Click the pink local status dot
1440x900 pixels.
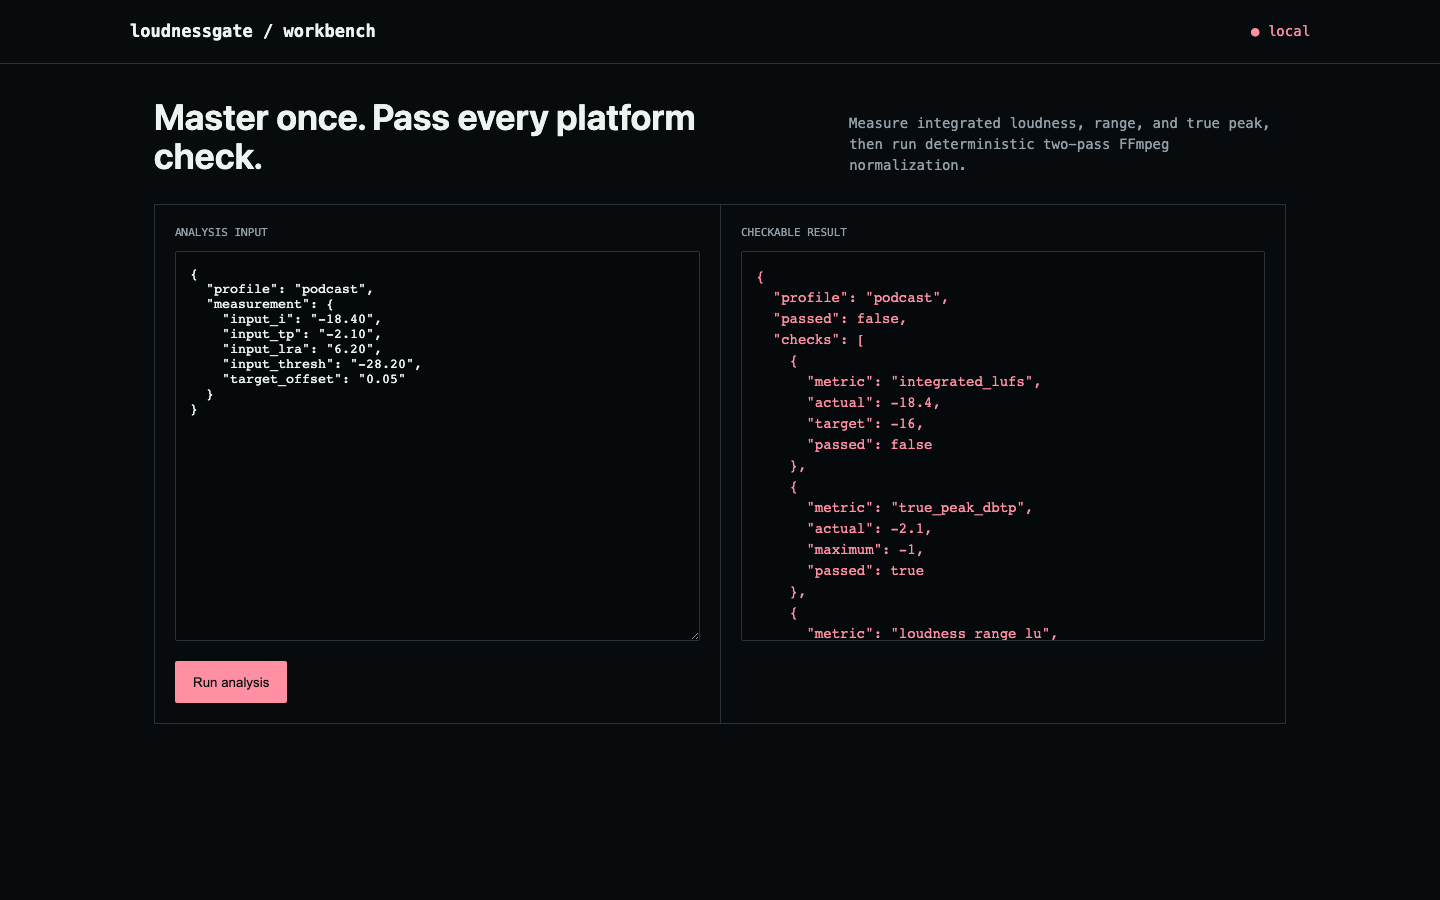pos(1255,32)
